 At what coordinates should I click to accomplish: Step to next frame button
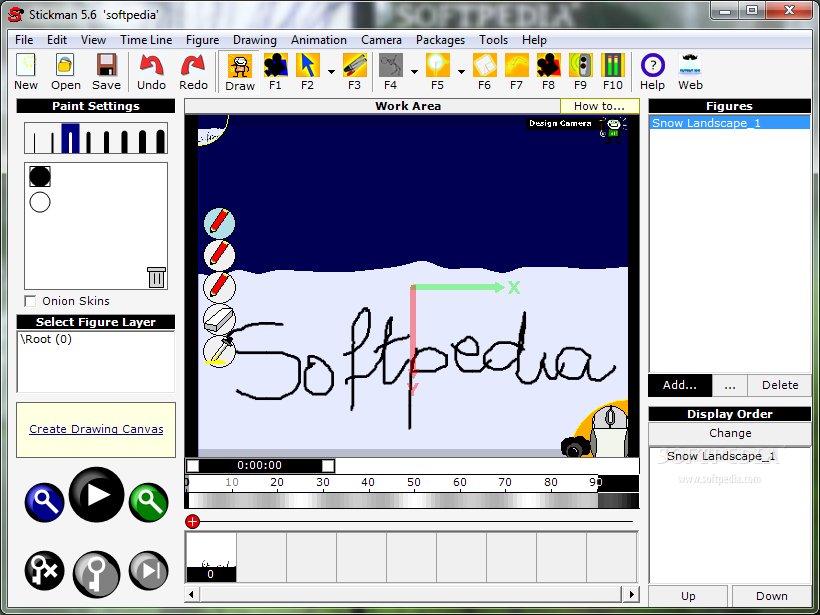coord(149,571)
